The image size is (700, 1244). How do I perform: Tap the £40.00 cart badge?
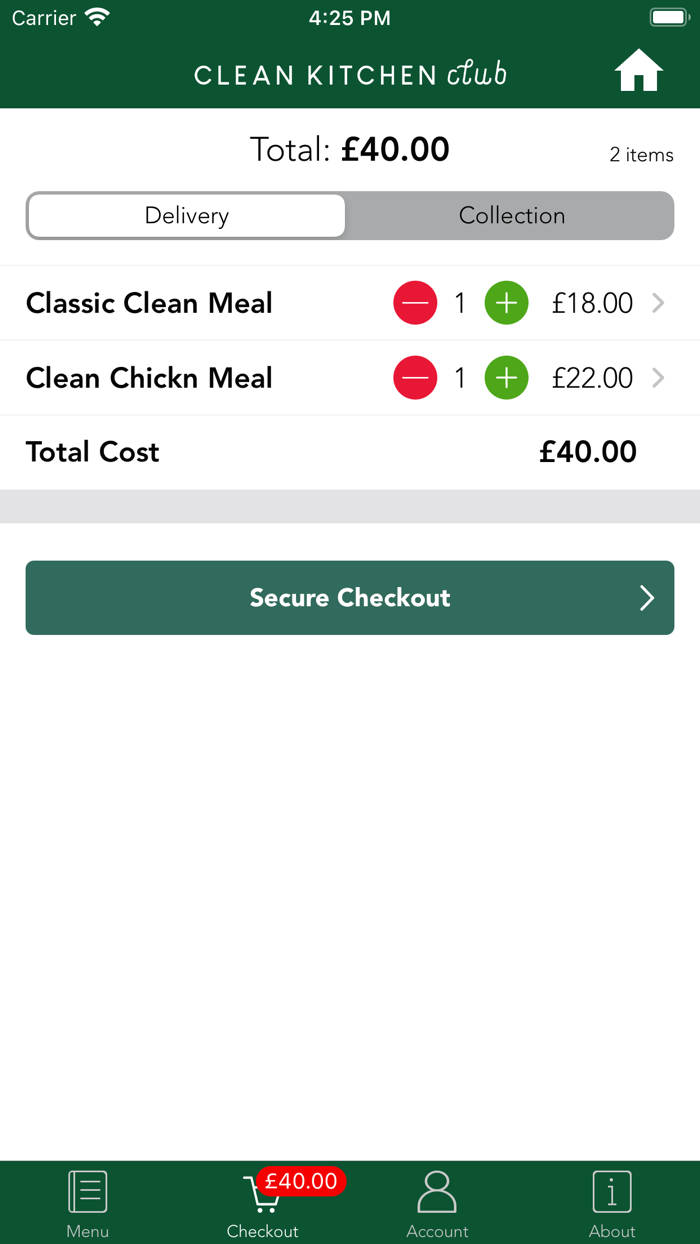[x=301, y=1181]
